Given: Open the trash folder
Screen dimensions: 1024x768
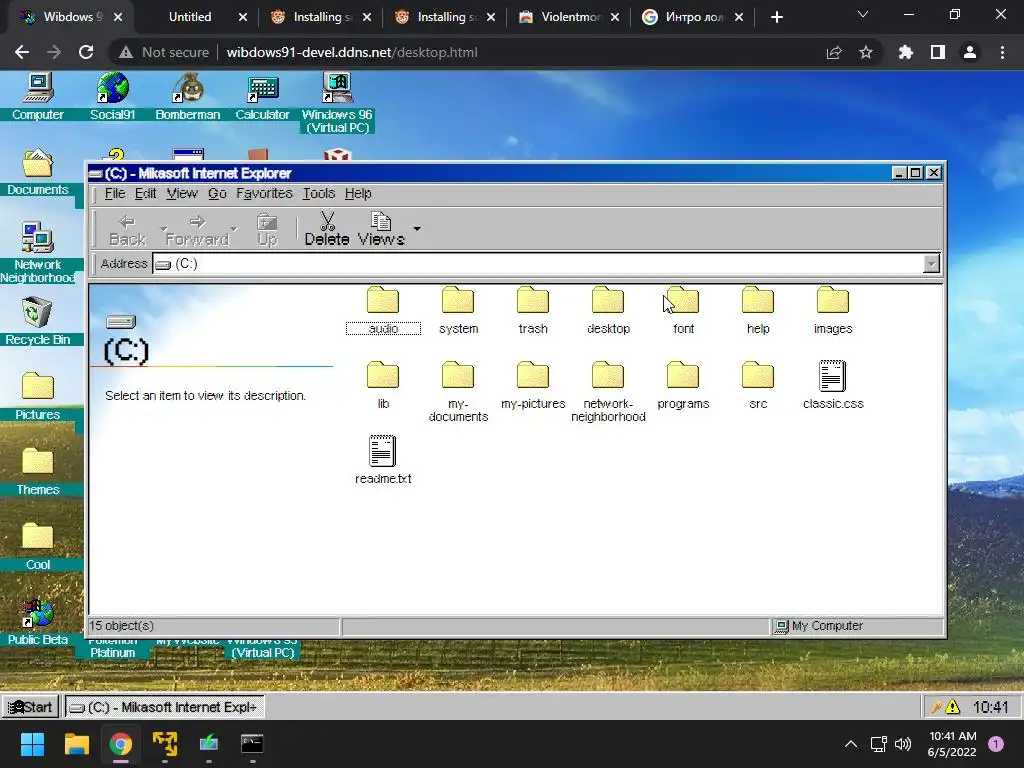Looking at the screenshot, I should (x=533, y=311).
